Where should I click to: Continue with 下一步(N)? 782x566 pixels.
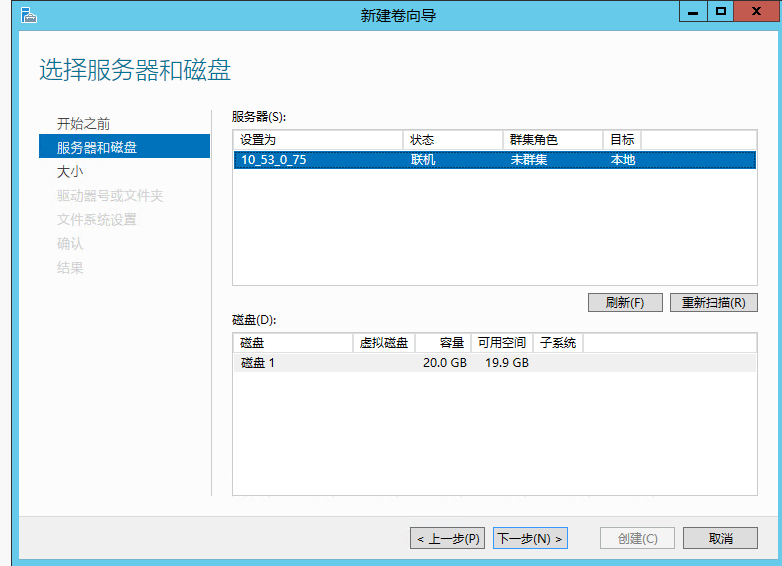(530, 539)
